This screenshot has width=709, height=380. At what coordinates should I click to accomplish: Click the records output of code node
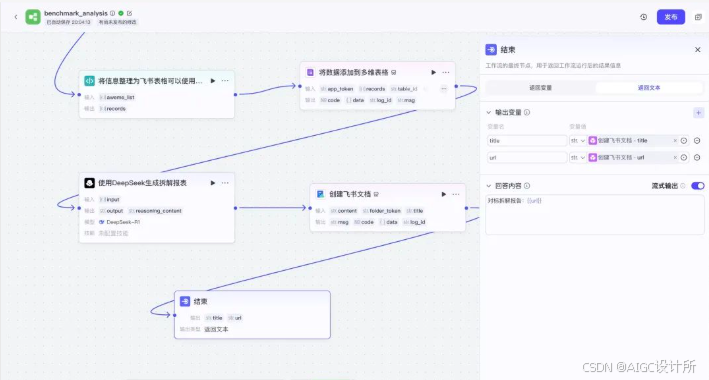coord(113,109)
